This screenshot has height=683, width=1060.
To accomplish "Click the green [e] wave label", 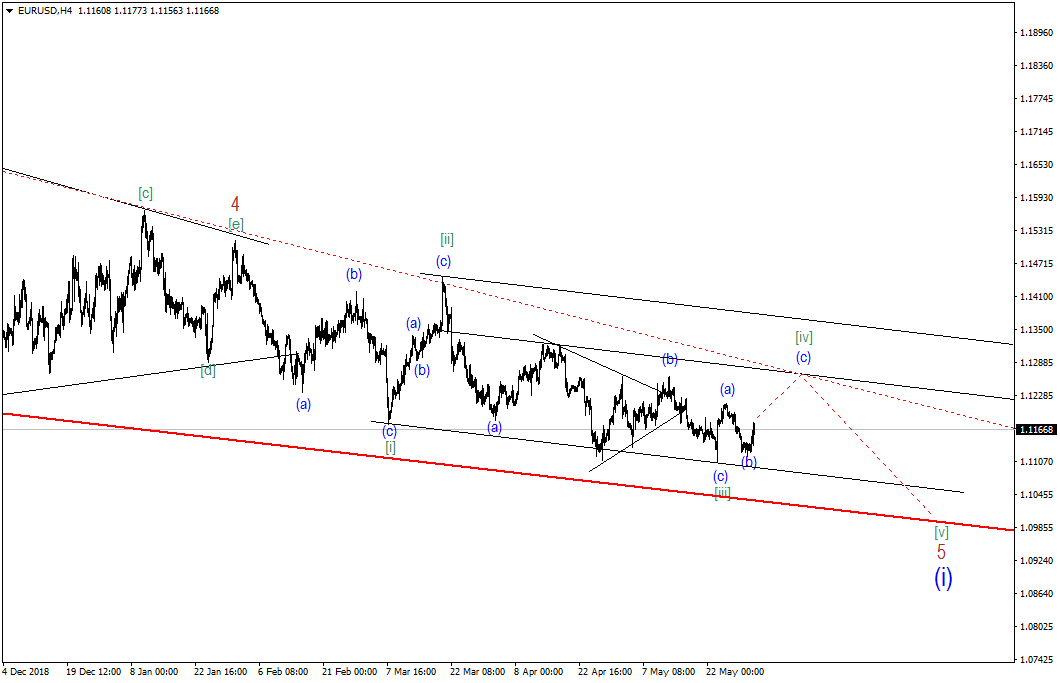I will 236,224.
